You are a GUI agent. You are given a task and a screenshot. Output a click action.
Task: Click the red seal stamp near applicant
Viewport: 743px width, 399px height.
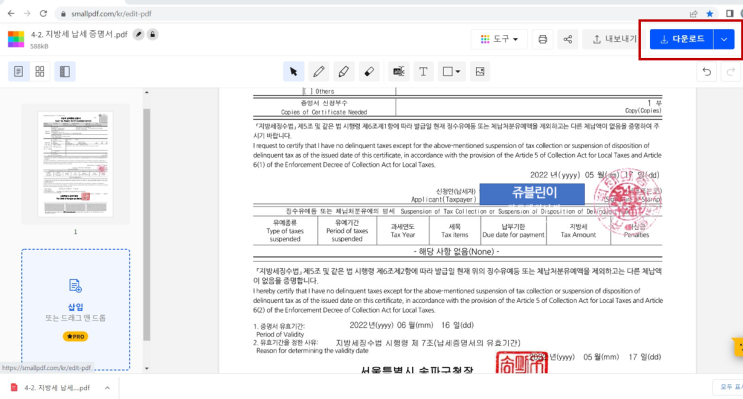point(628,201)
